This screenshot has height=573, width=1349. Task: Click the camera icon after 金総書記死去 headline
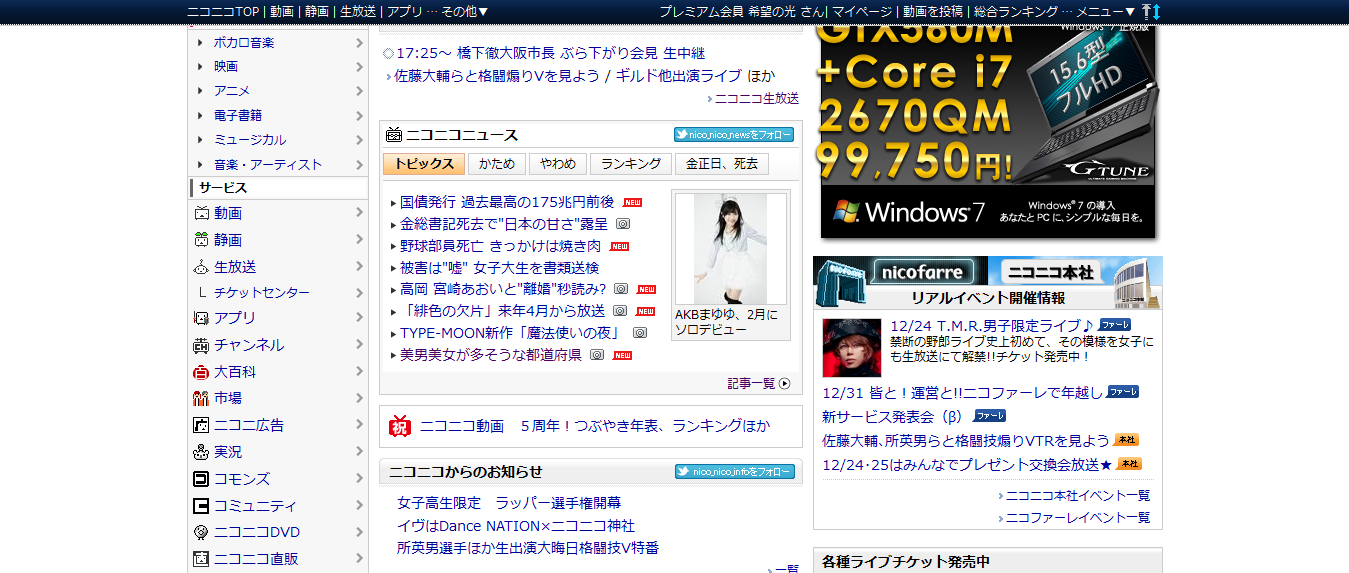(x=622, y=224)
